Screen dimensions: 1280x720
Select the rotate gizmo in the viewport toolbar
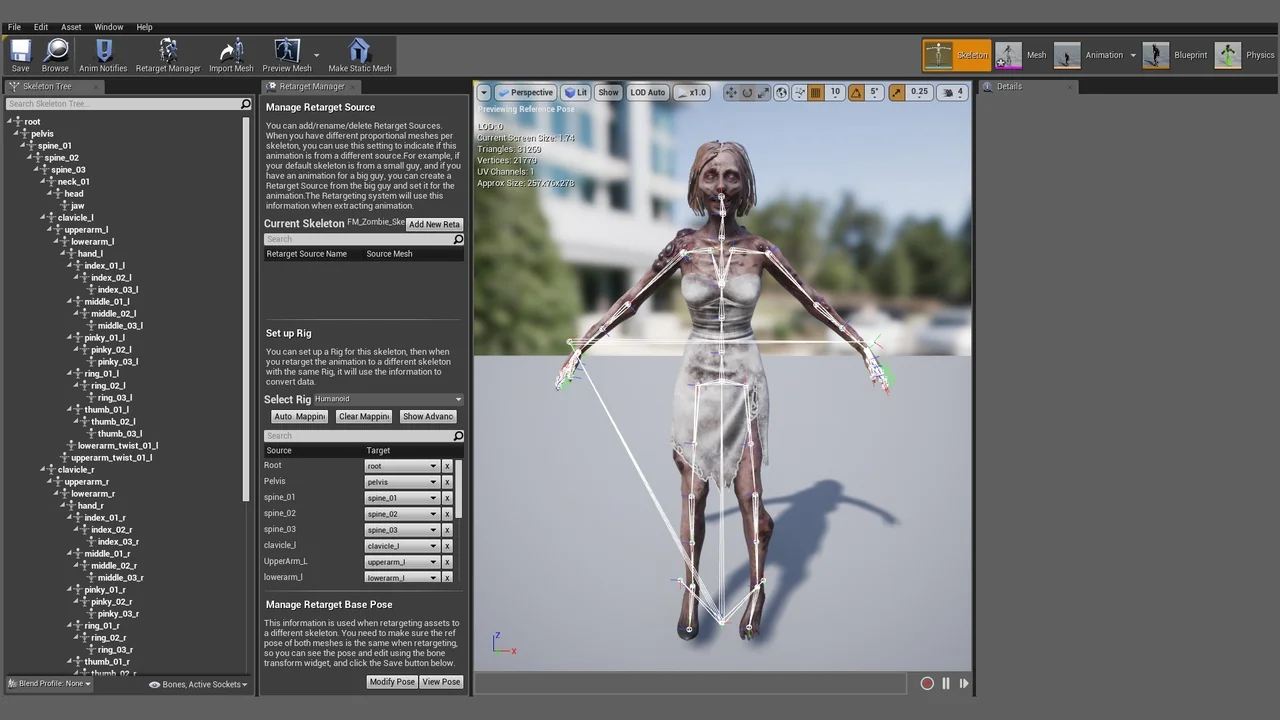[x=747, y=93]
